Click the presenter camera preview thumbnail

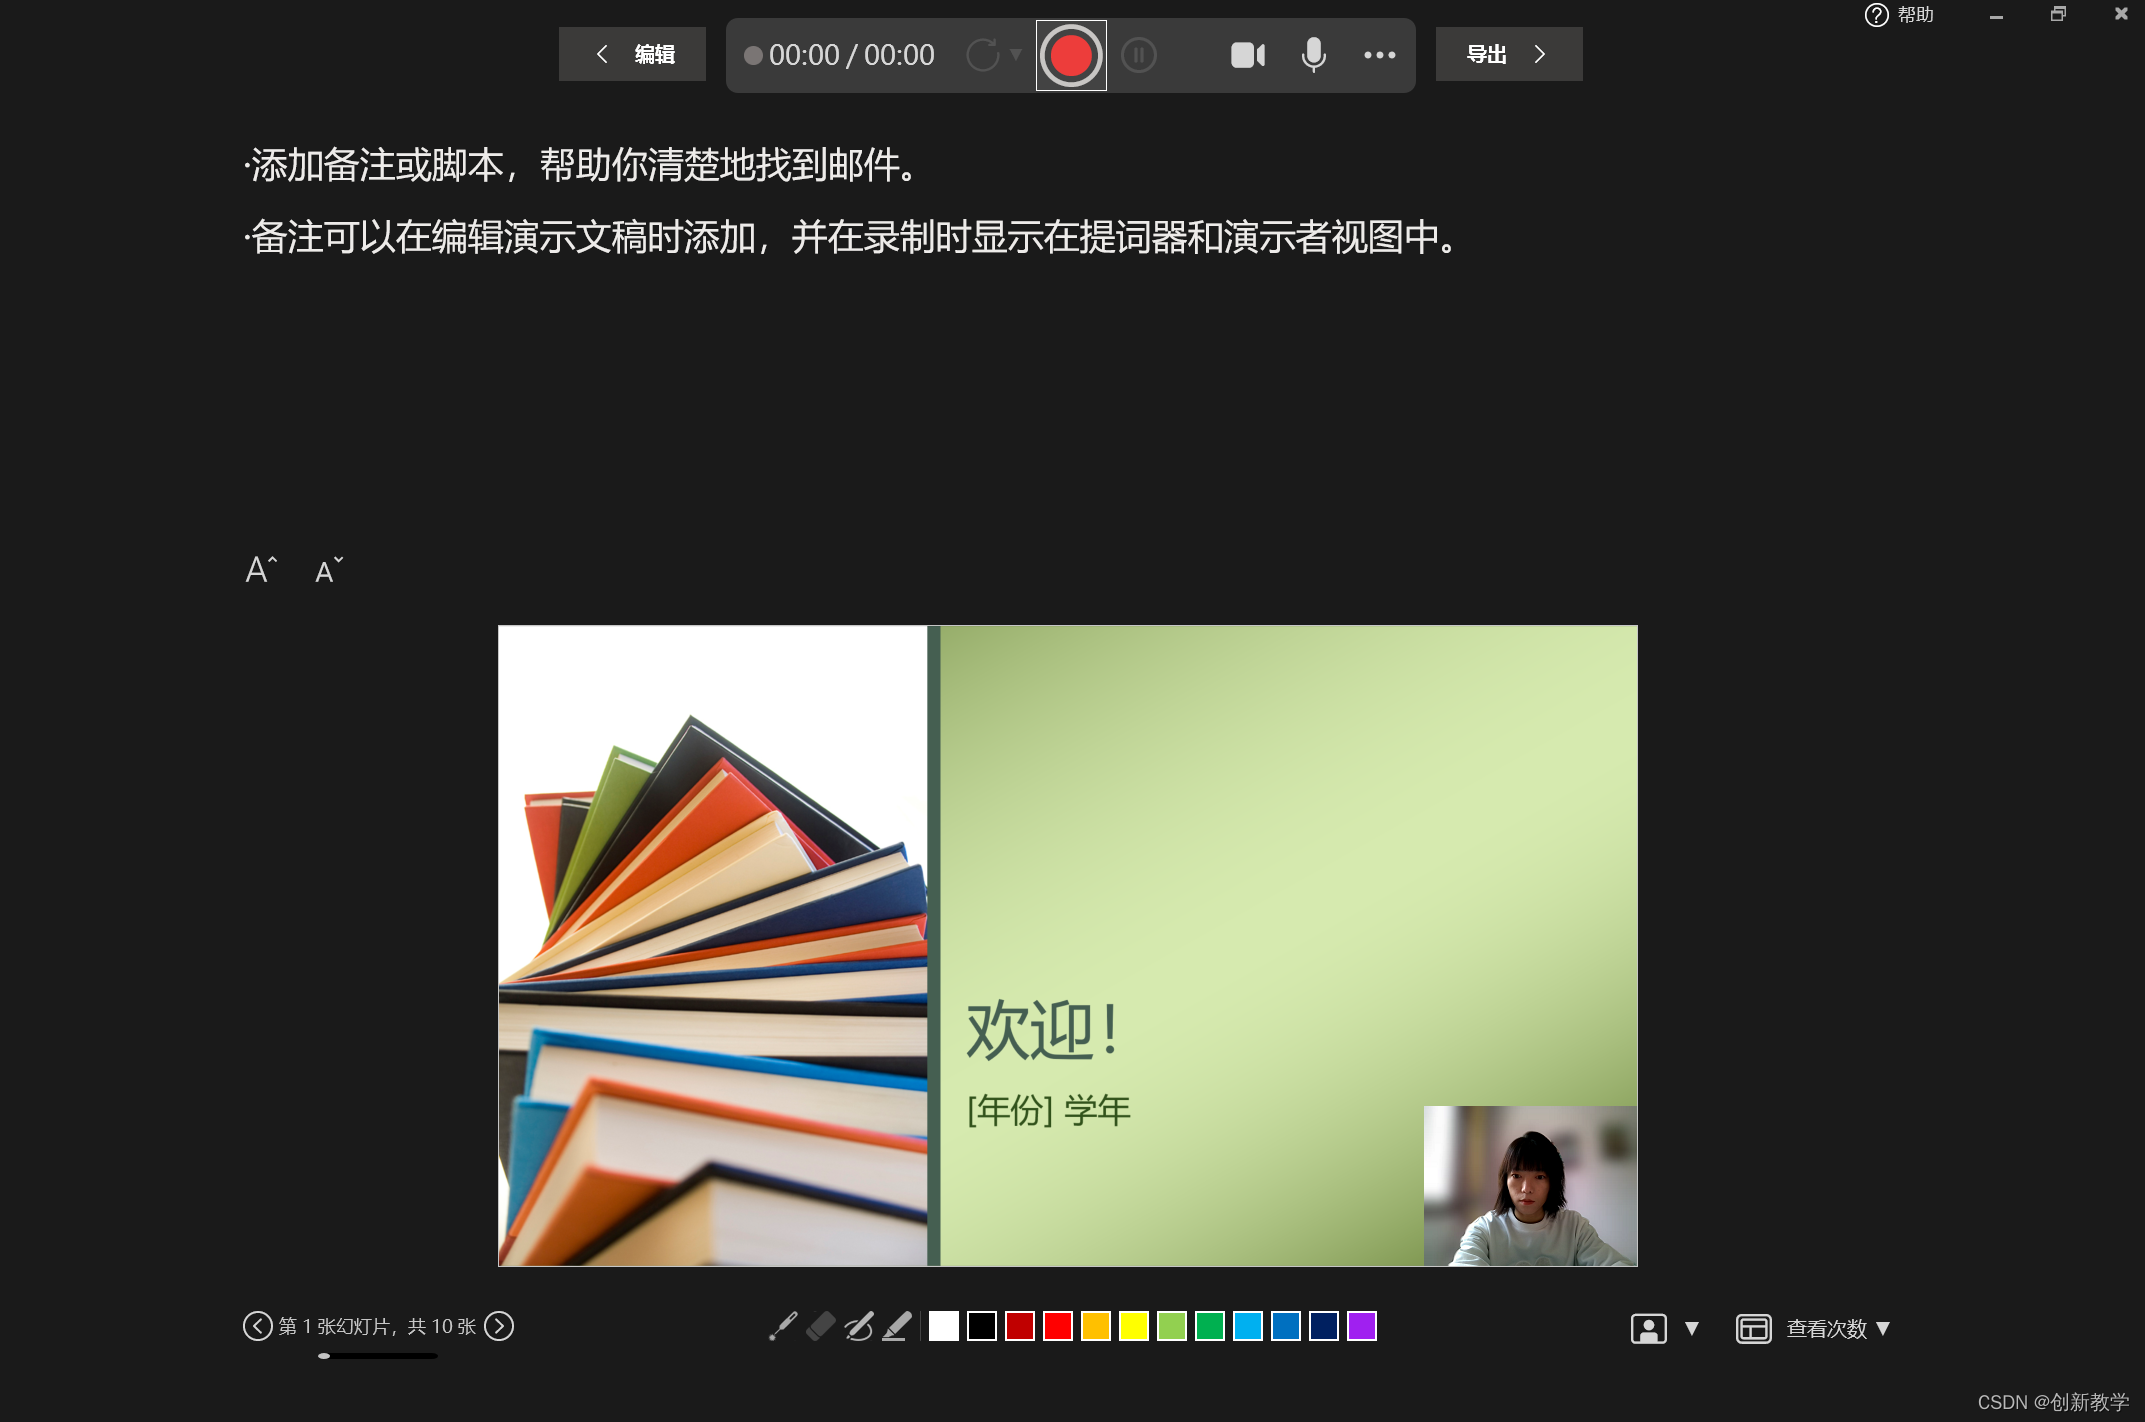tap(1530, 1186)
